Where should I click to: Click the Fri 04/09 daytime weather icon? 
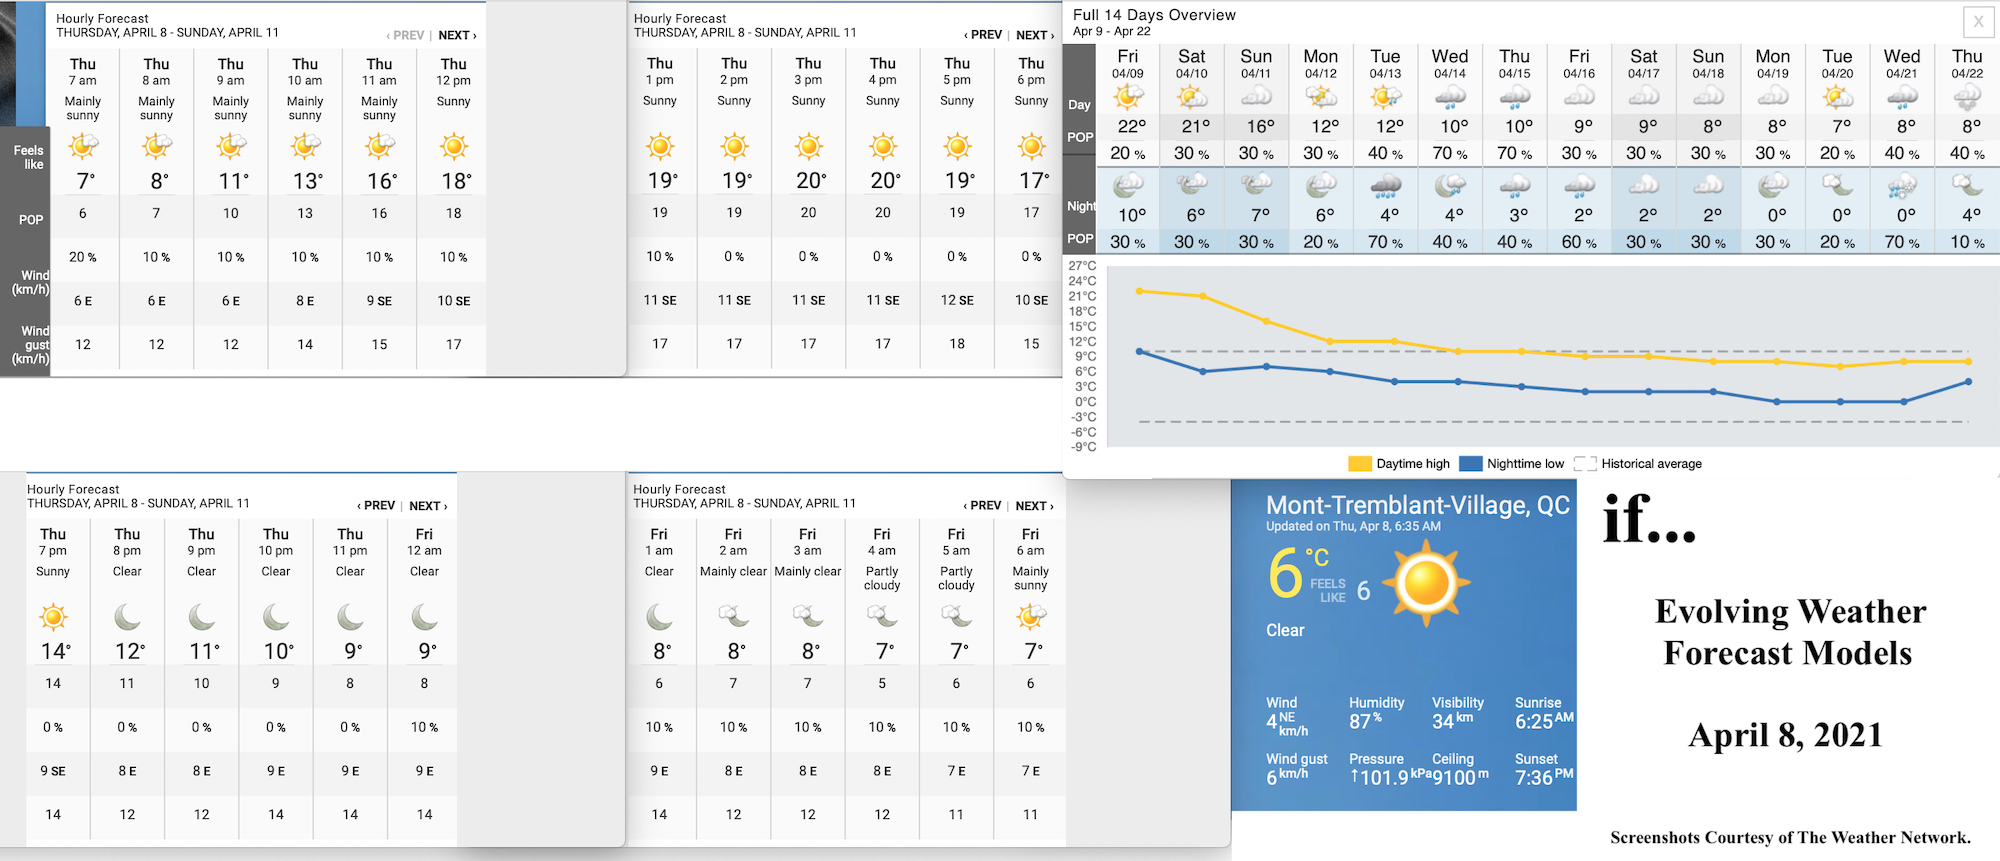click(x=1129, y=97)
